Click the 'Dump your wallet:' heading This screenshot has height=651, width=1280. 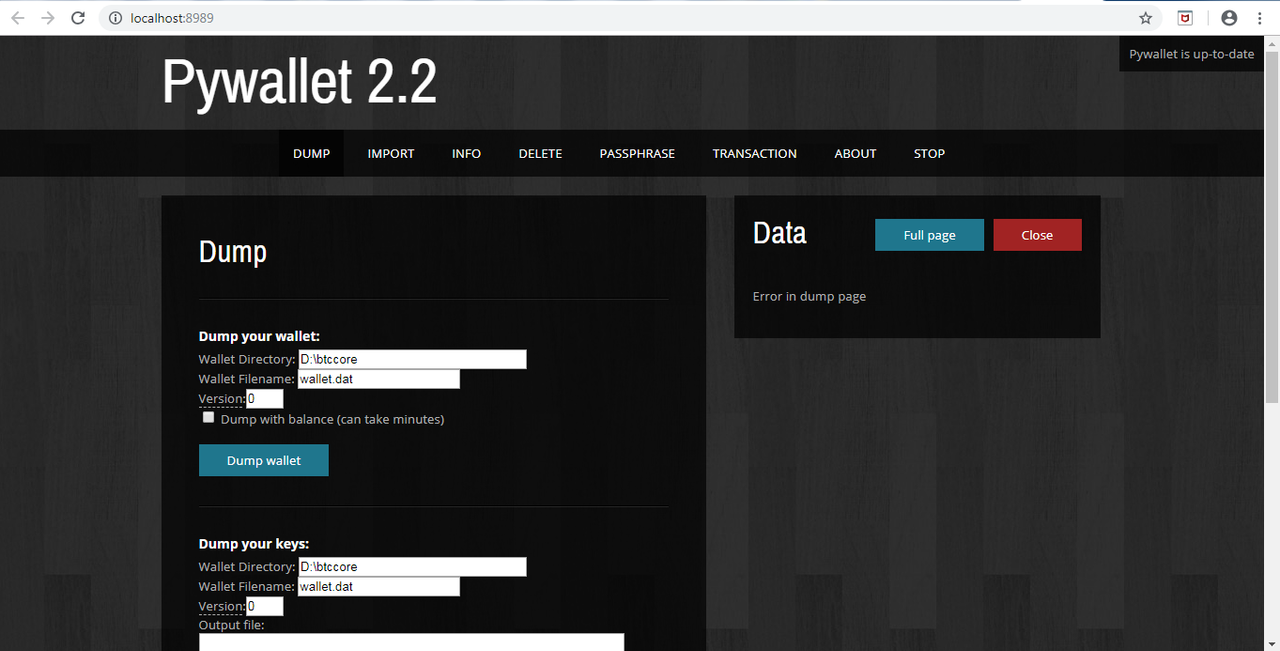click(x=259, y=337)
